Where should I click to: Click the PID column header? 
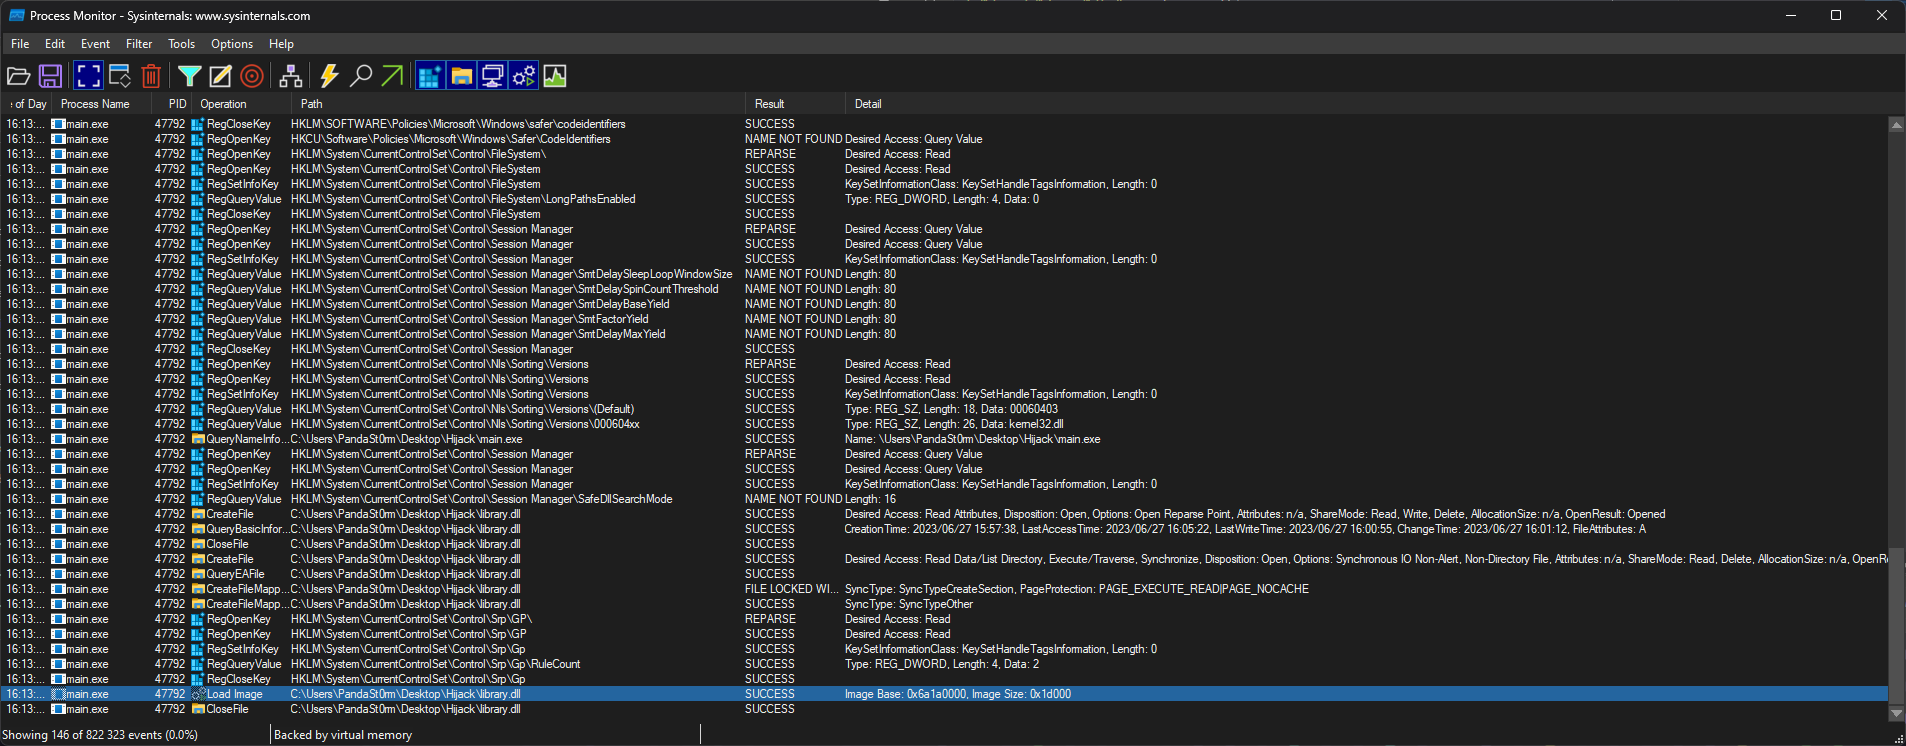pos(172,104)
